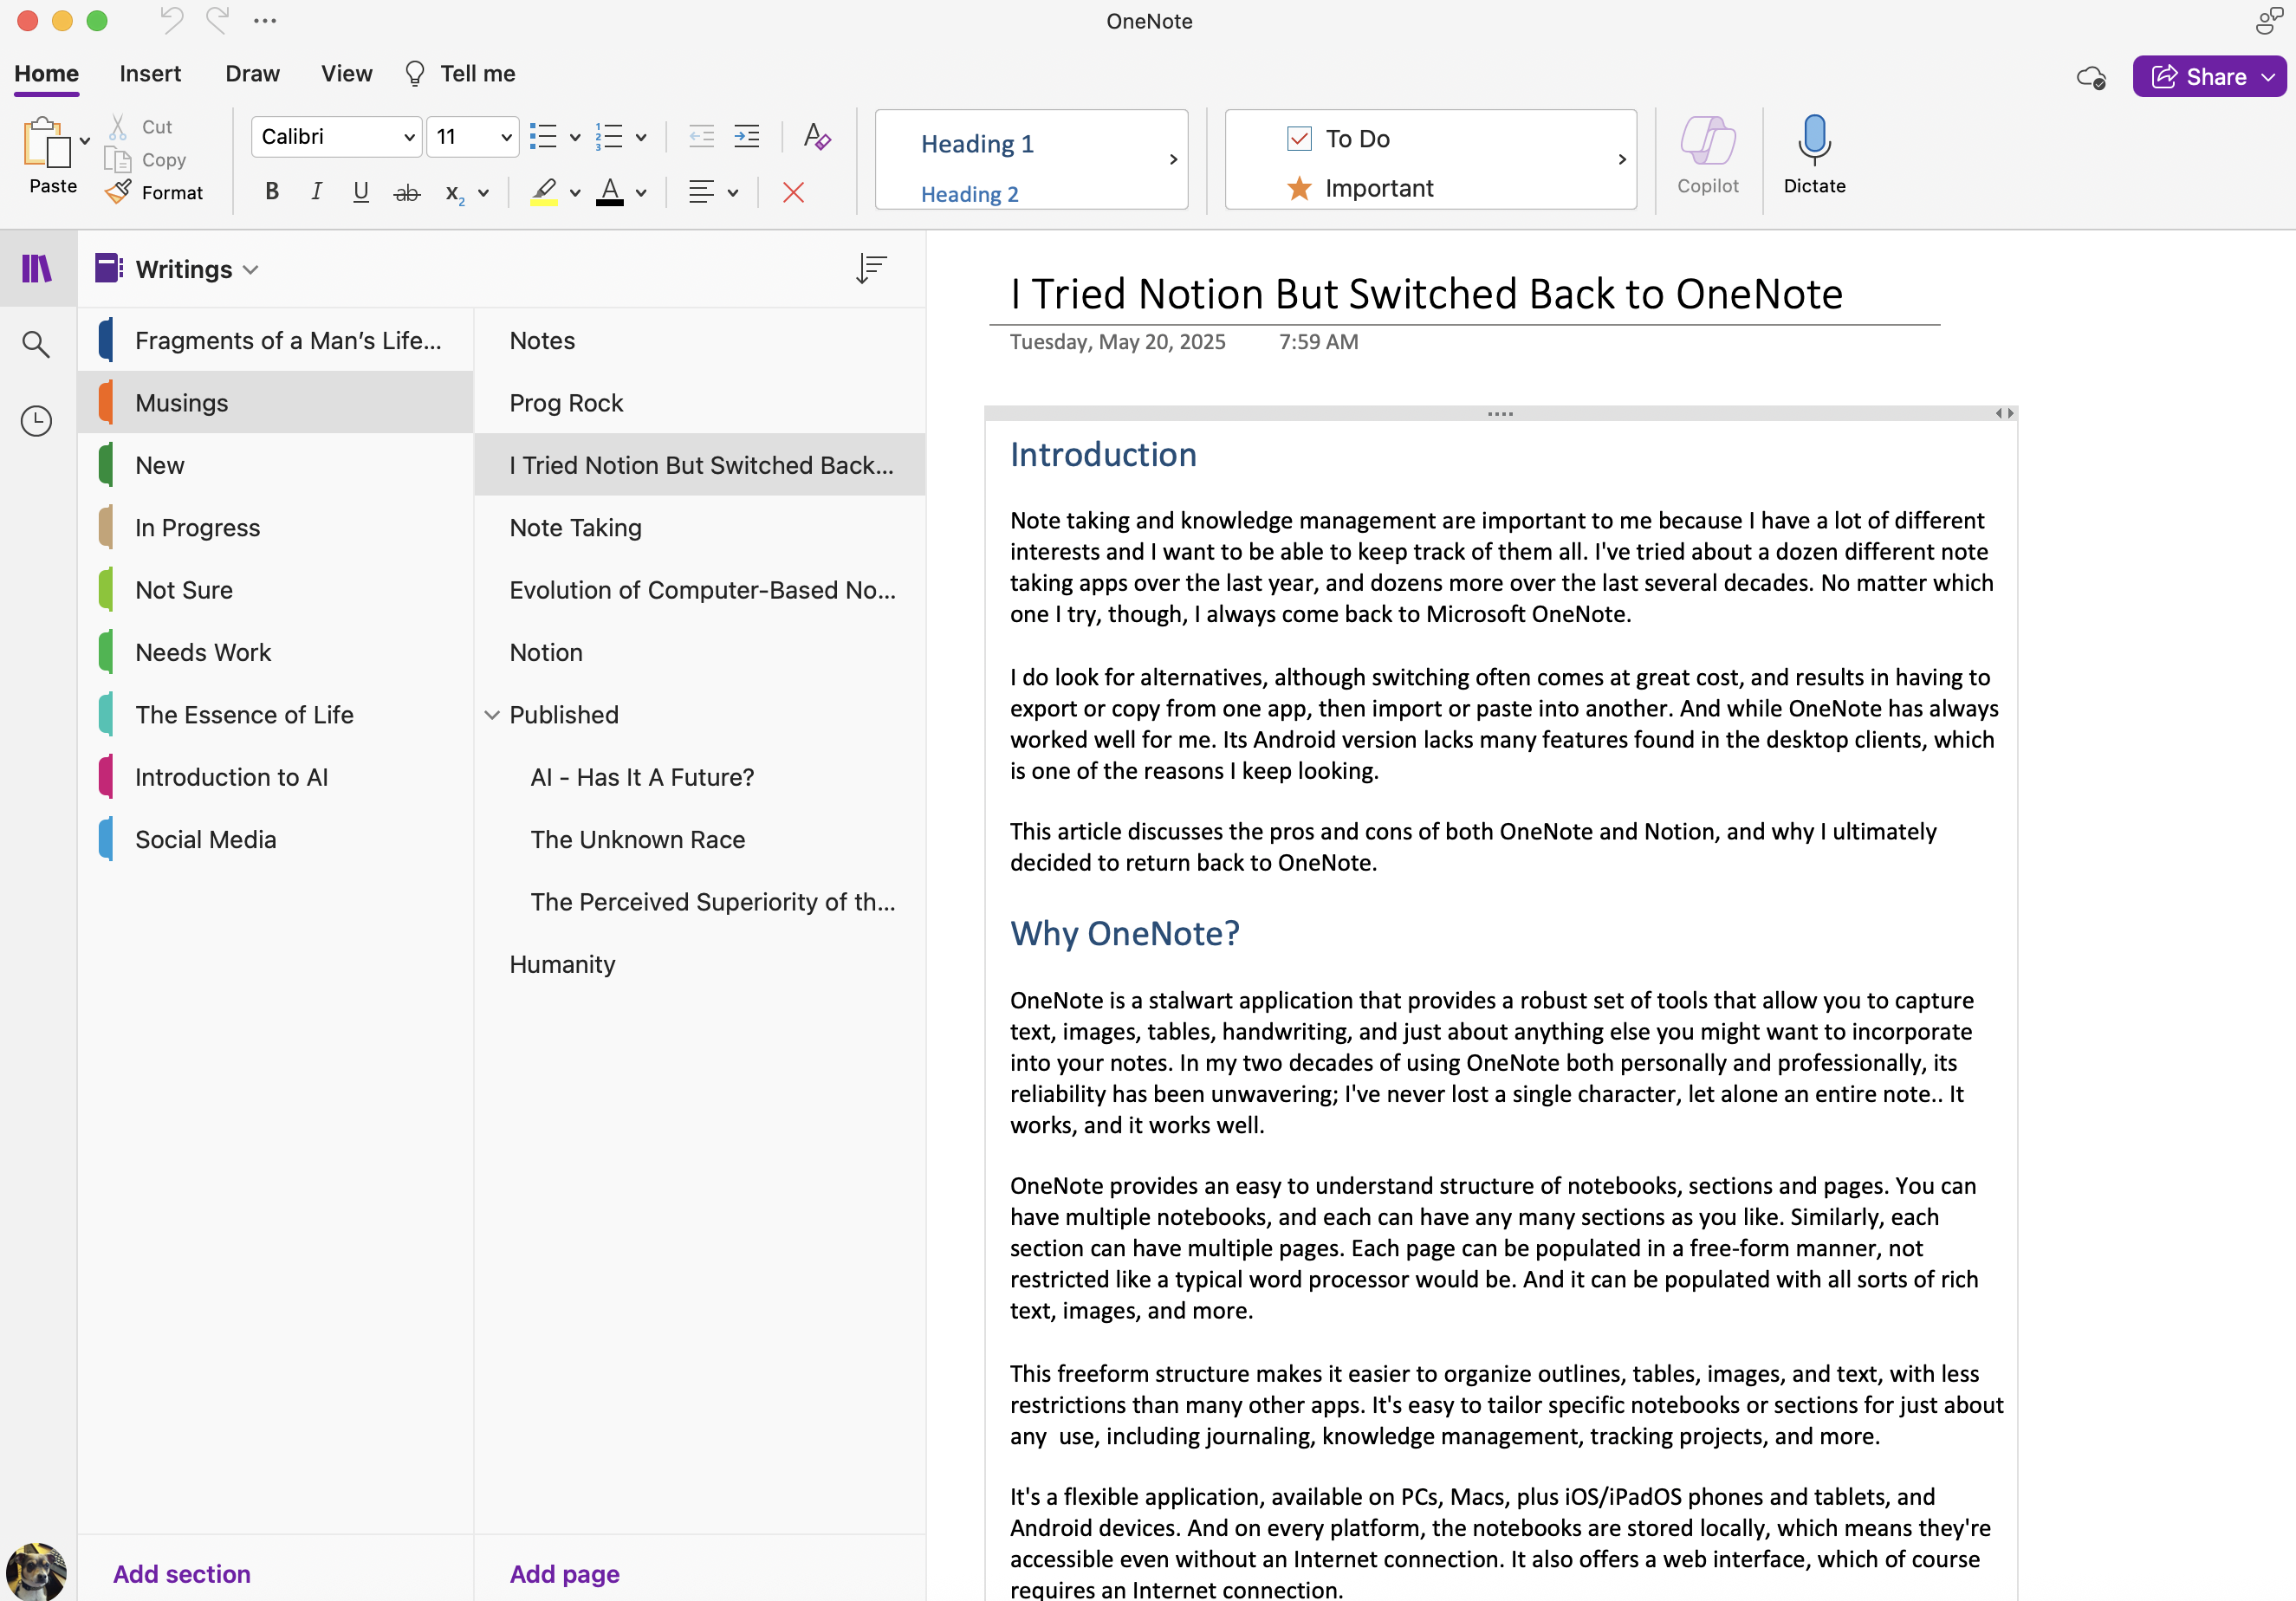
Task: Click the Undo arrow
Action: click(172, 20)
